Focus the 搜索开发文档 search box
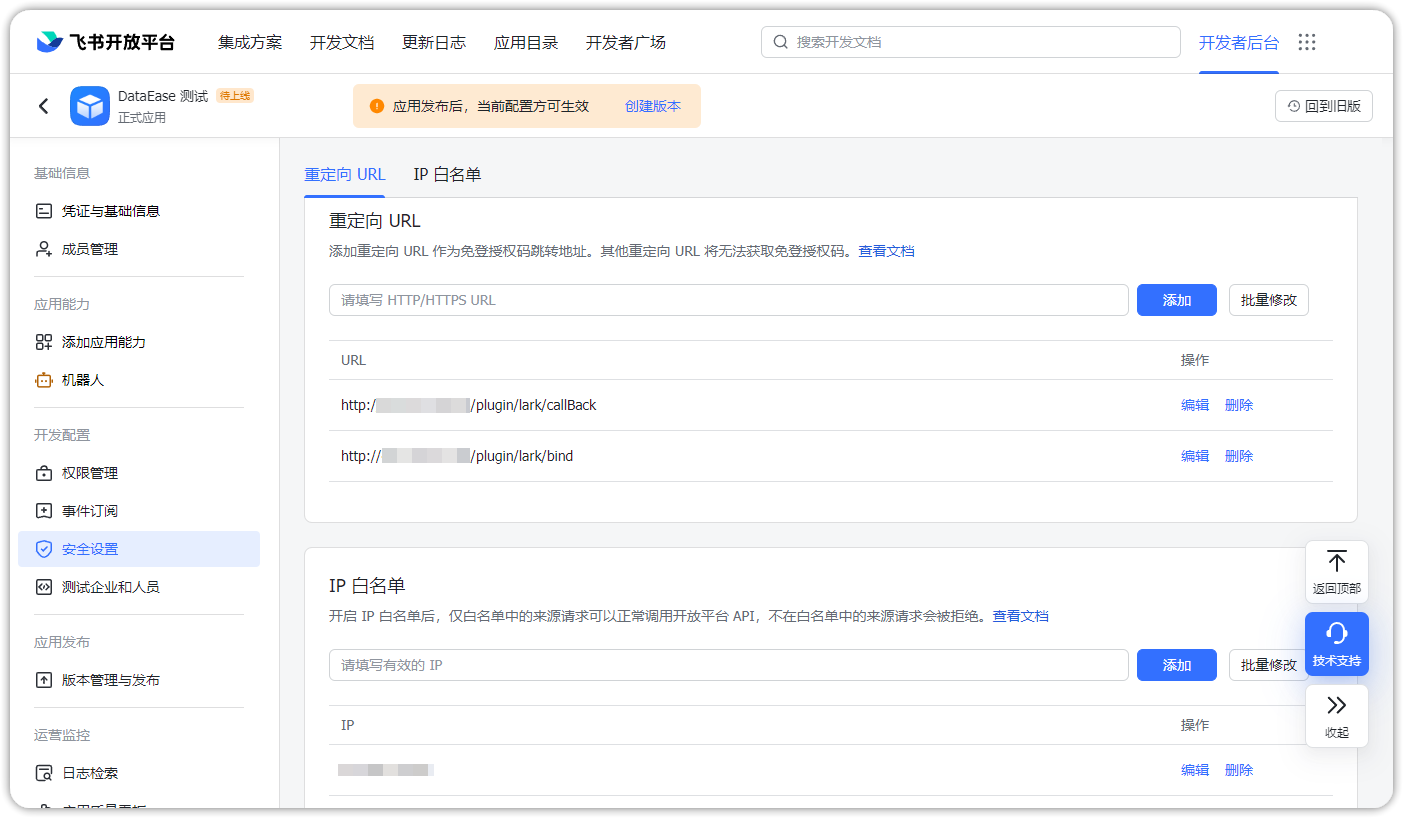The height and width of the screenshot is (818, 1403). click(x=971, y=42)
